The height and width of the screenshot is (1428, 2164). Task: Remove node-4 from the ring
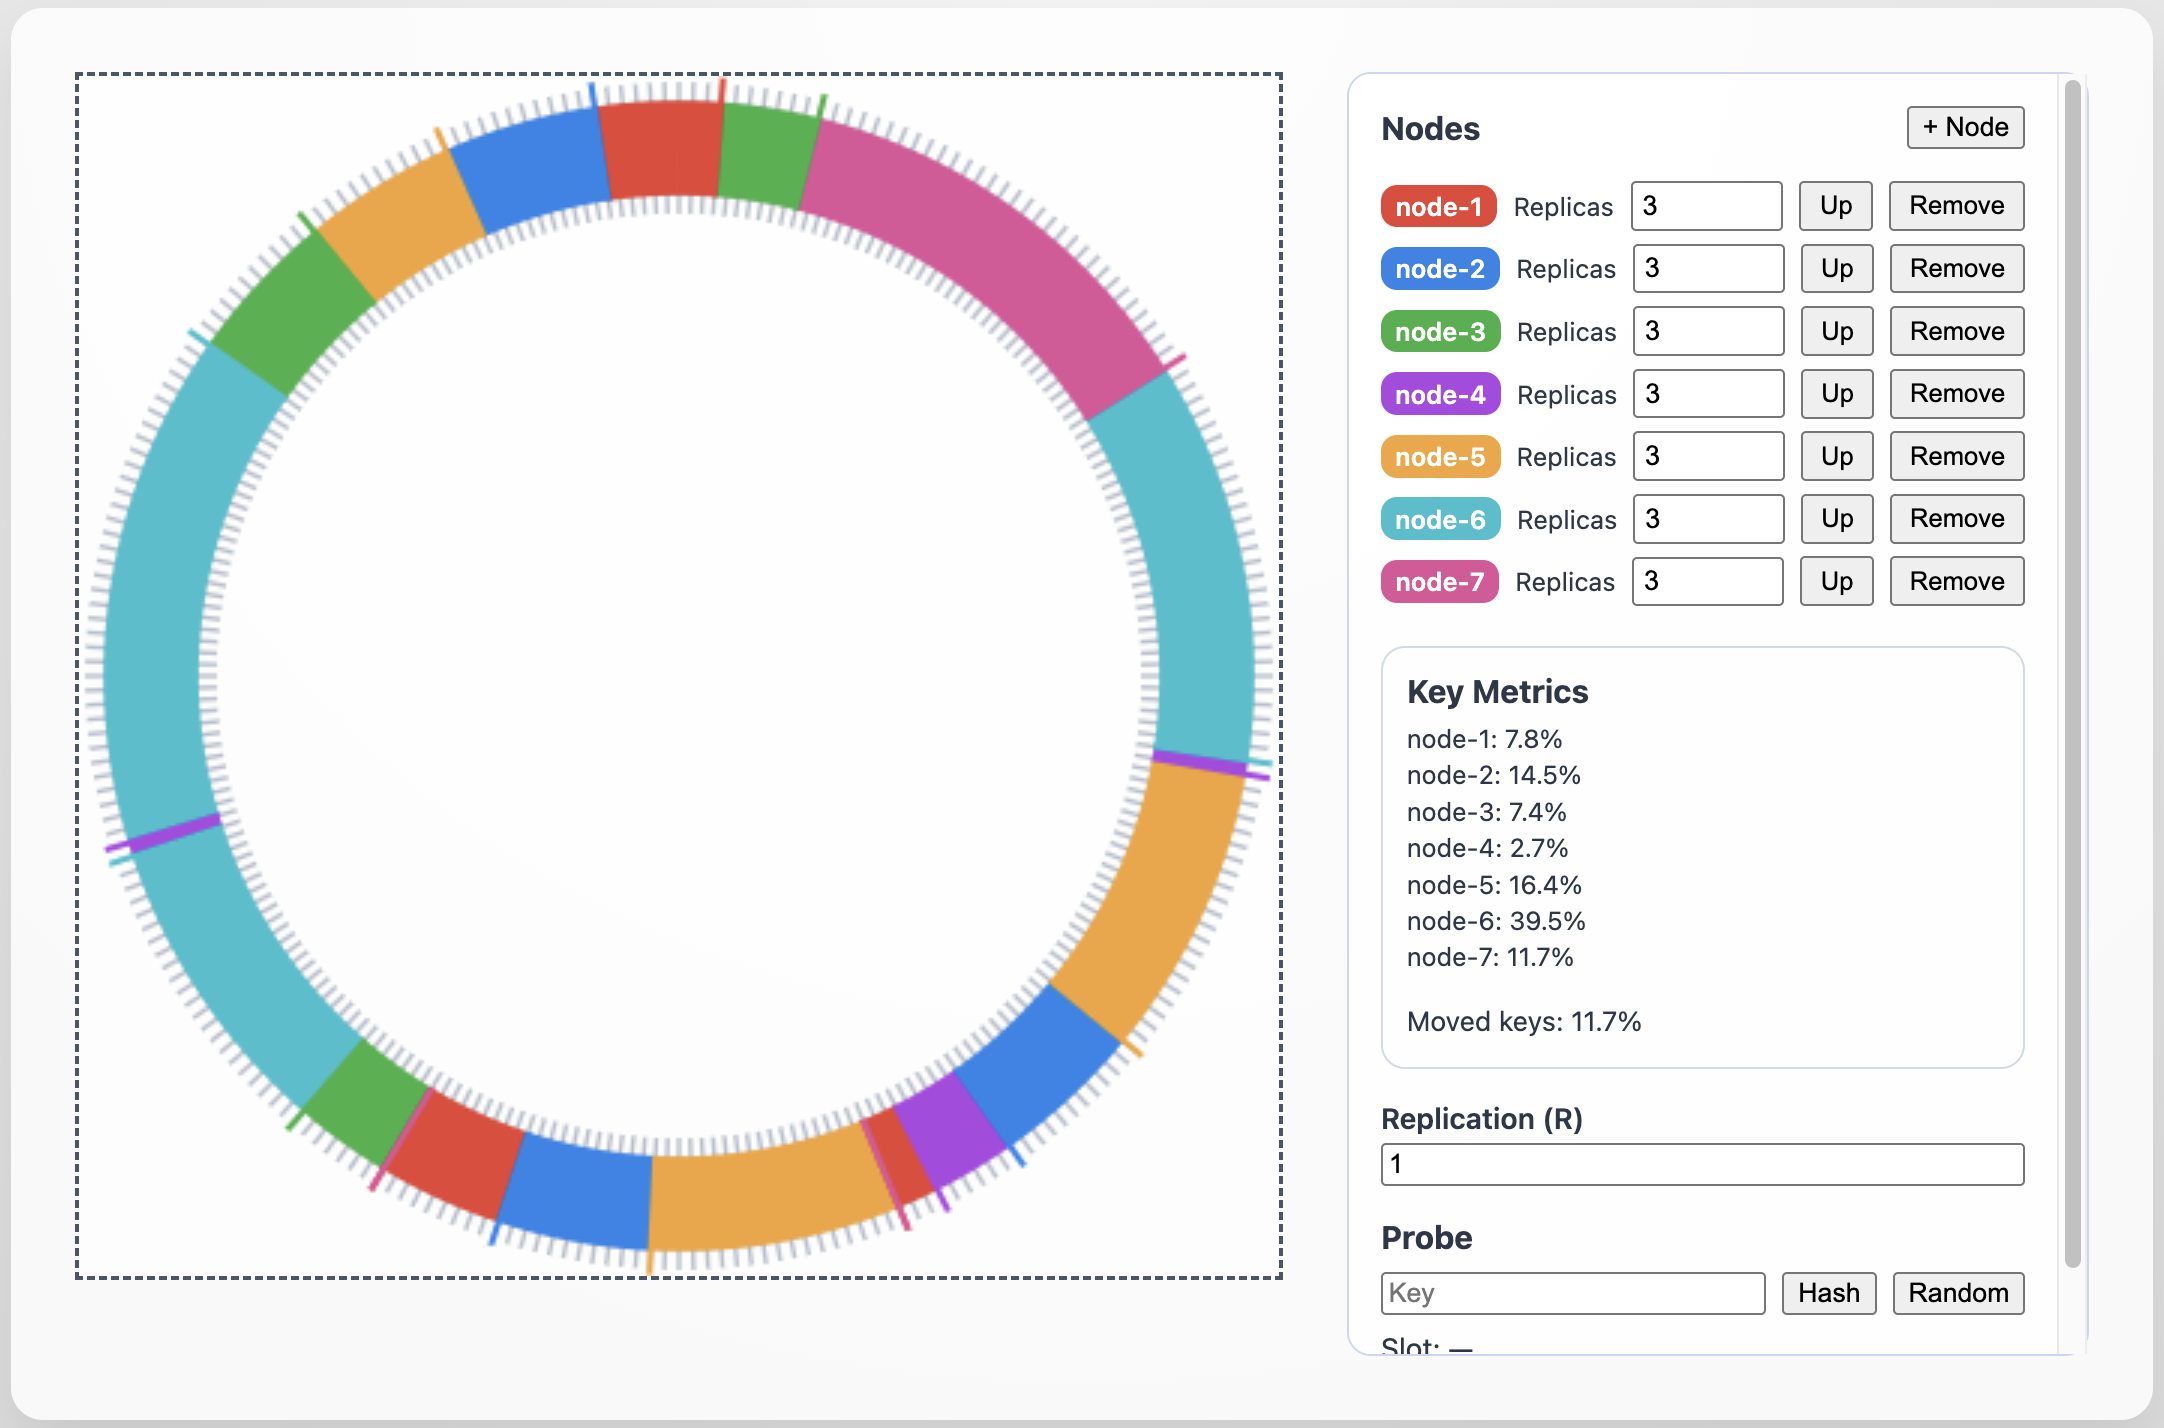(x=1956, y=394)
